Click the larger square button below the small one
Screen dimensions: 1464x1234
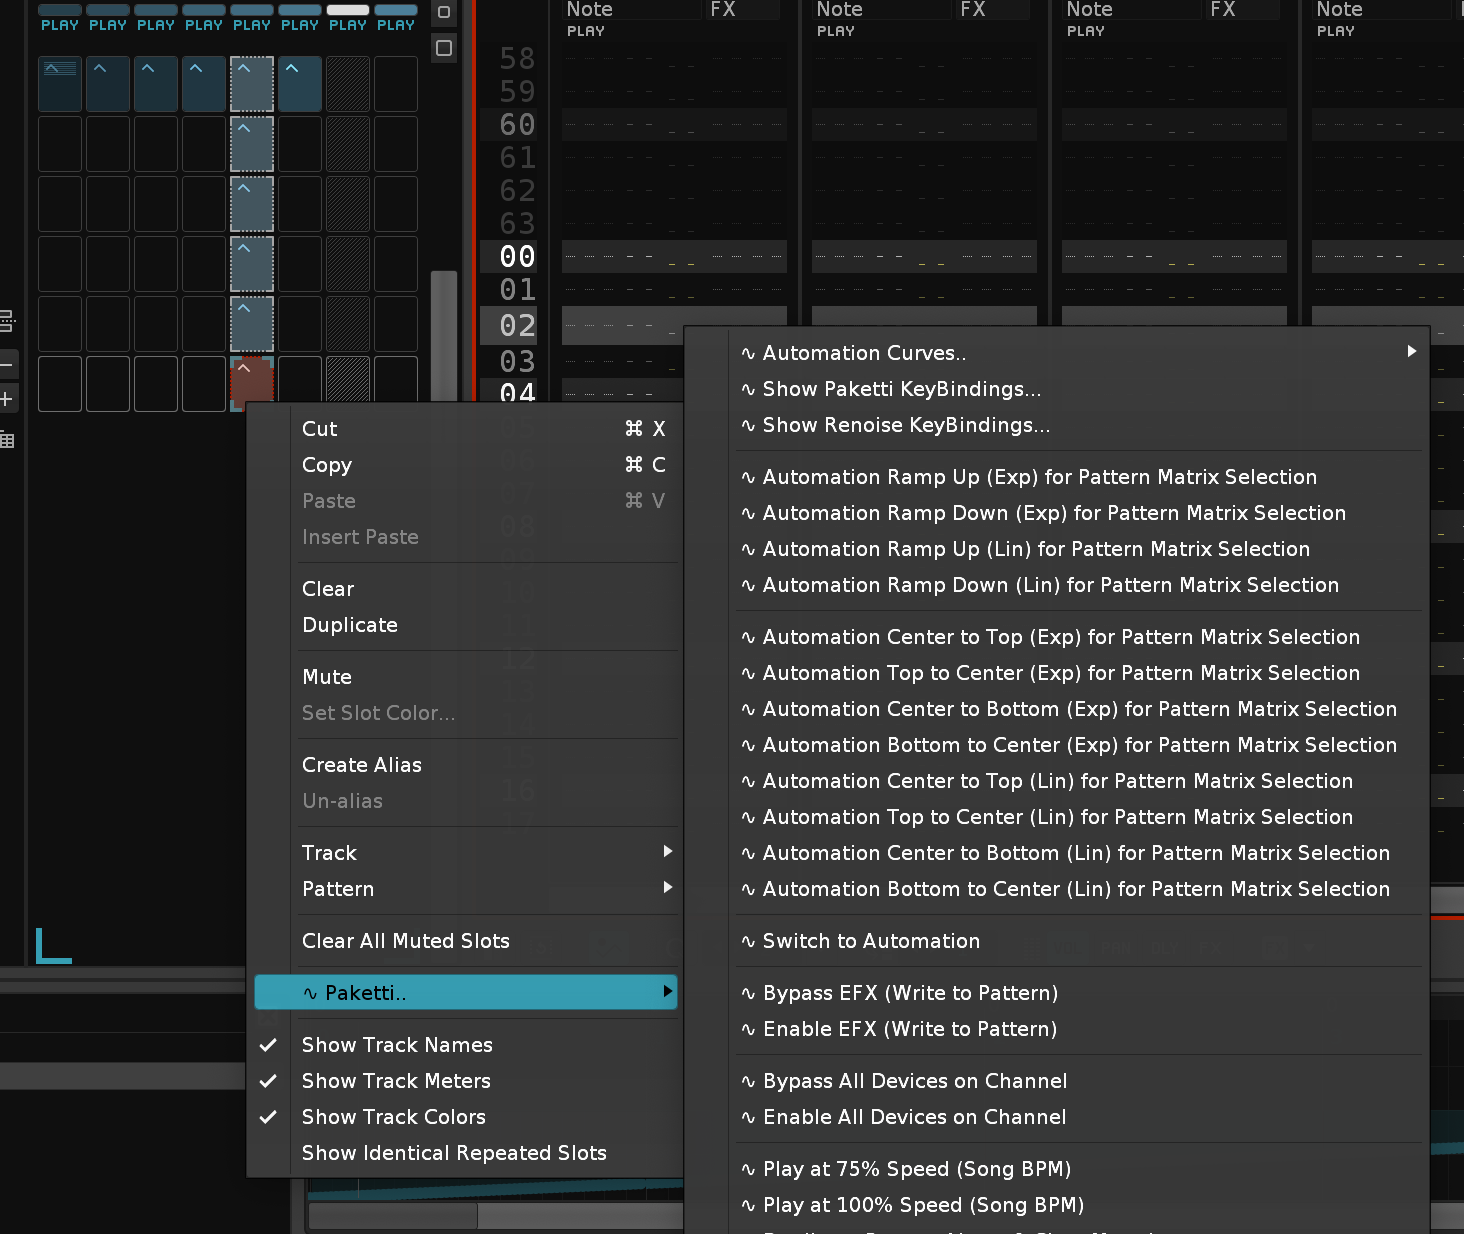tap(444, 48)
